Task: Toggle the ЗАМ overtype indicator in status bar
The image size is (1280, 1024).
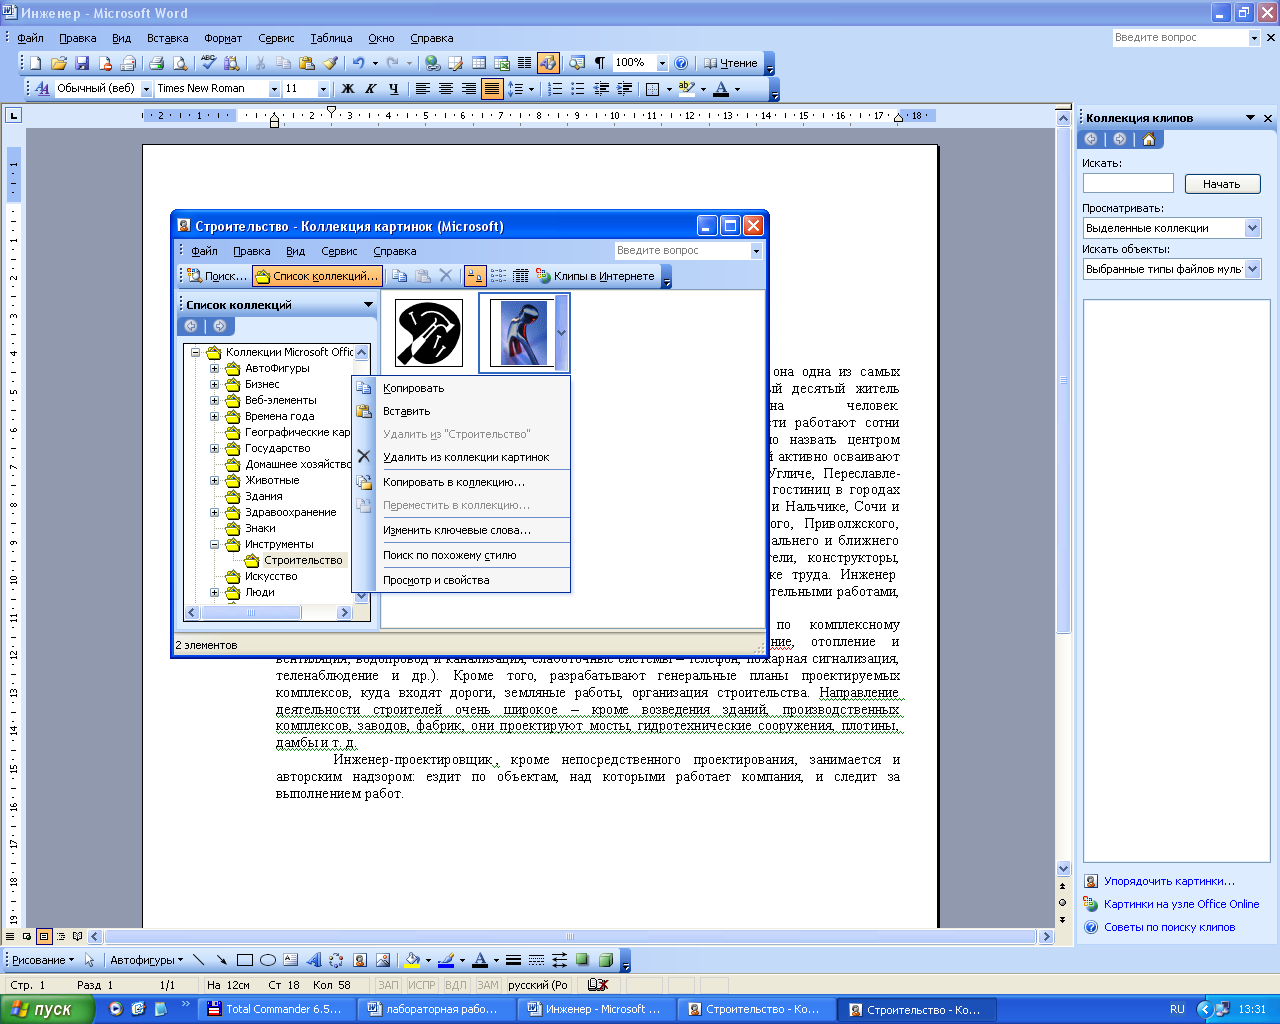Action: coord(487,985)
